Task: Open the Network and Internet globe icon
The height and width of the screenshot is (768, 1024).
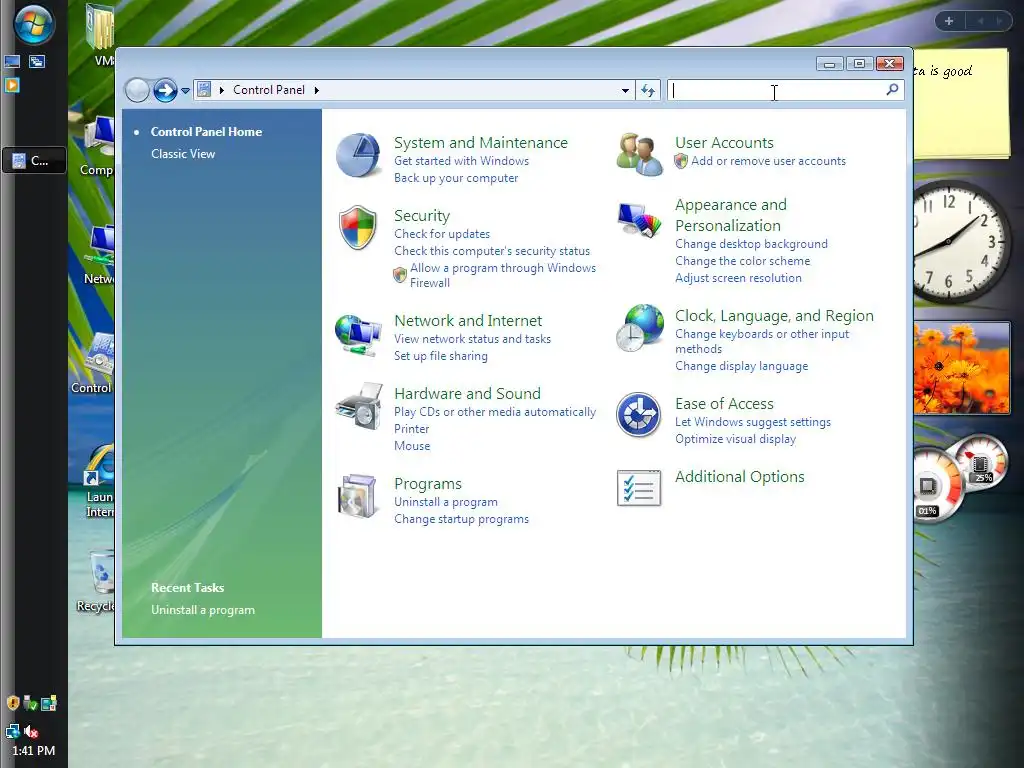Action: click(358, 335)
